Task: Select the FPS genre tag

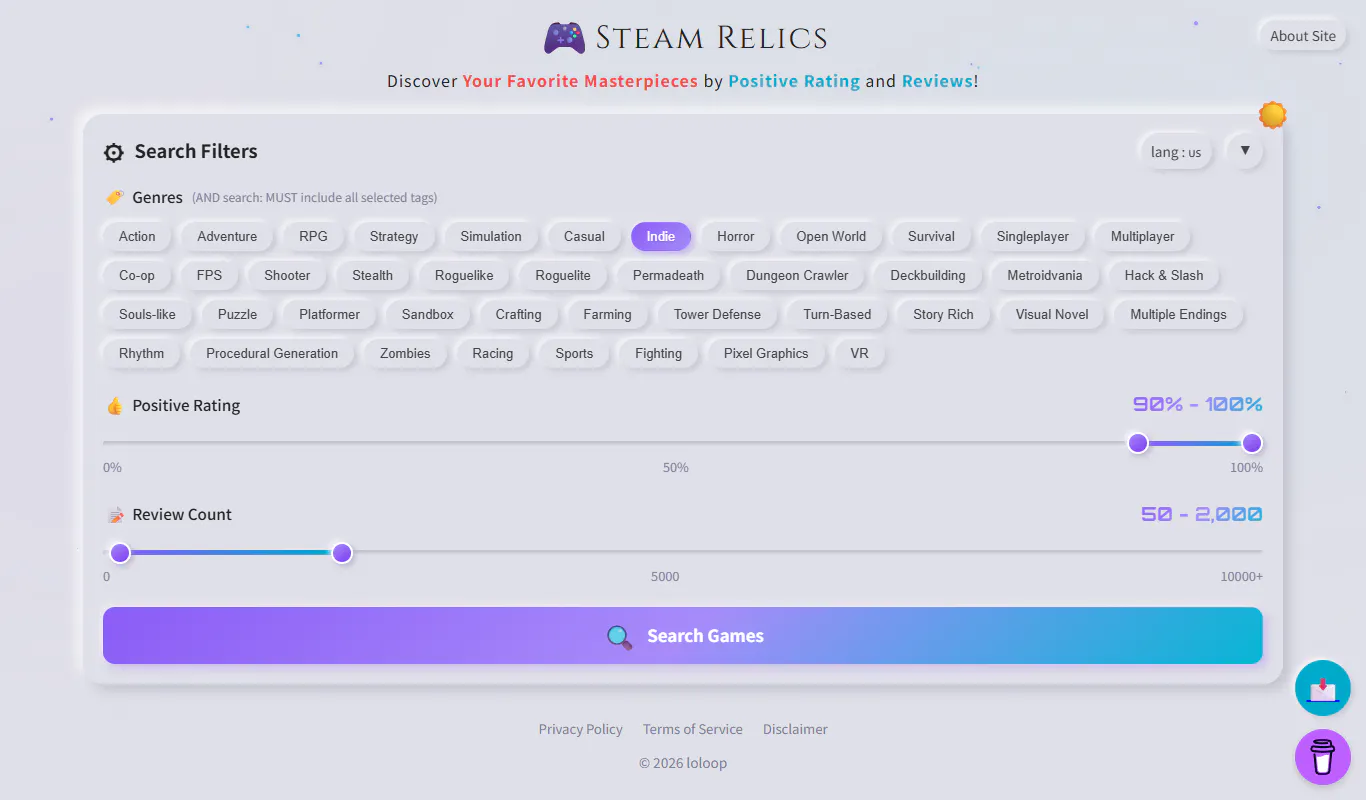Action: coord(210,276)
